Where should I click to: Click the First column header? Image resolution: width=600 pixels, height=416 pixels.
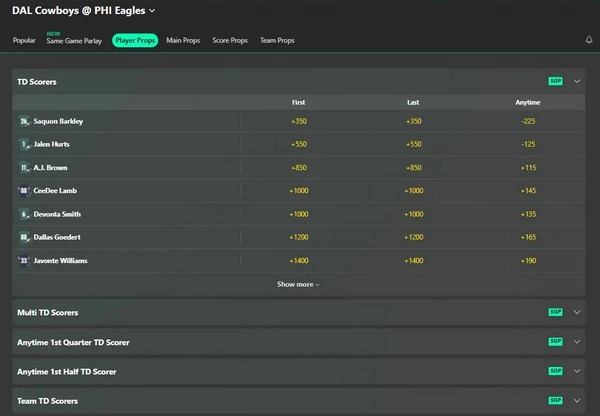click(x=298, y=103)
